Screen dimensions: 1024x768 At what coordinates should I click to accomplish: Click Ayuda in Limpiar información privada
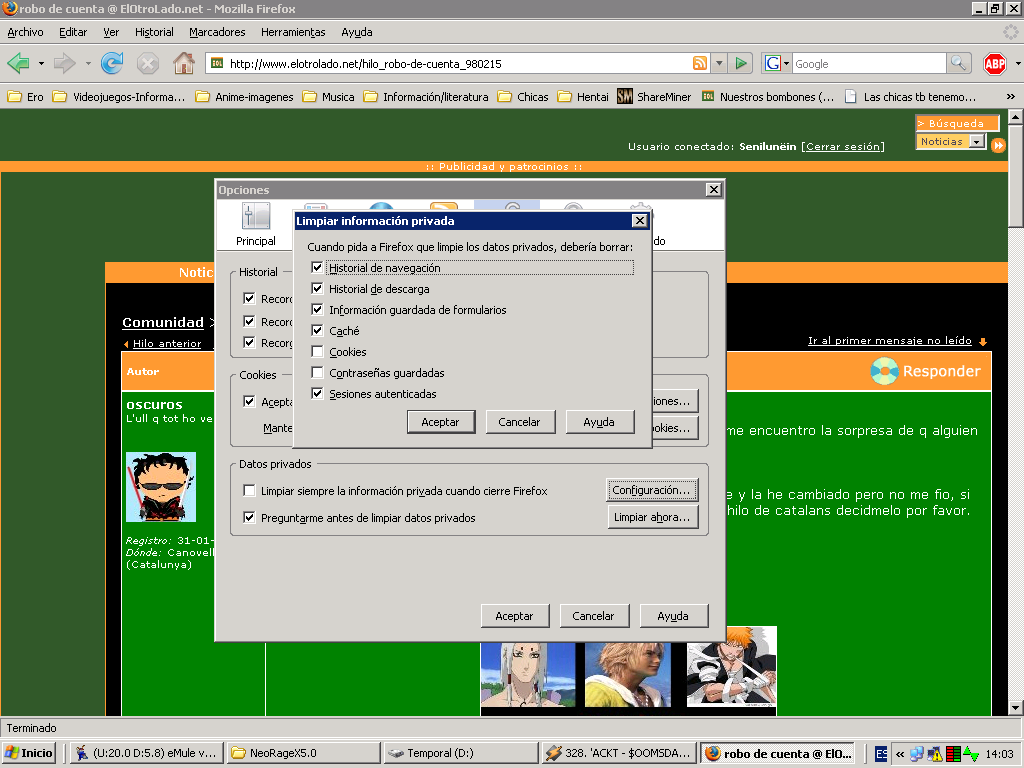[599, 422]
